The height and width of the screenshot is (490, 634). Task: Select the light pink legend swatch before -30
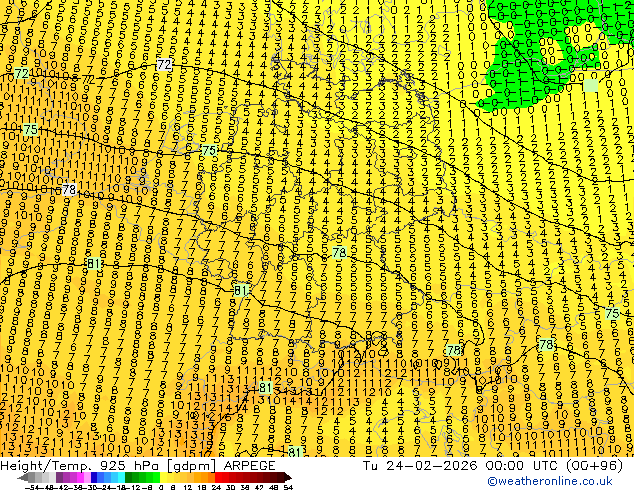[87, 477]
